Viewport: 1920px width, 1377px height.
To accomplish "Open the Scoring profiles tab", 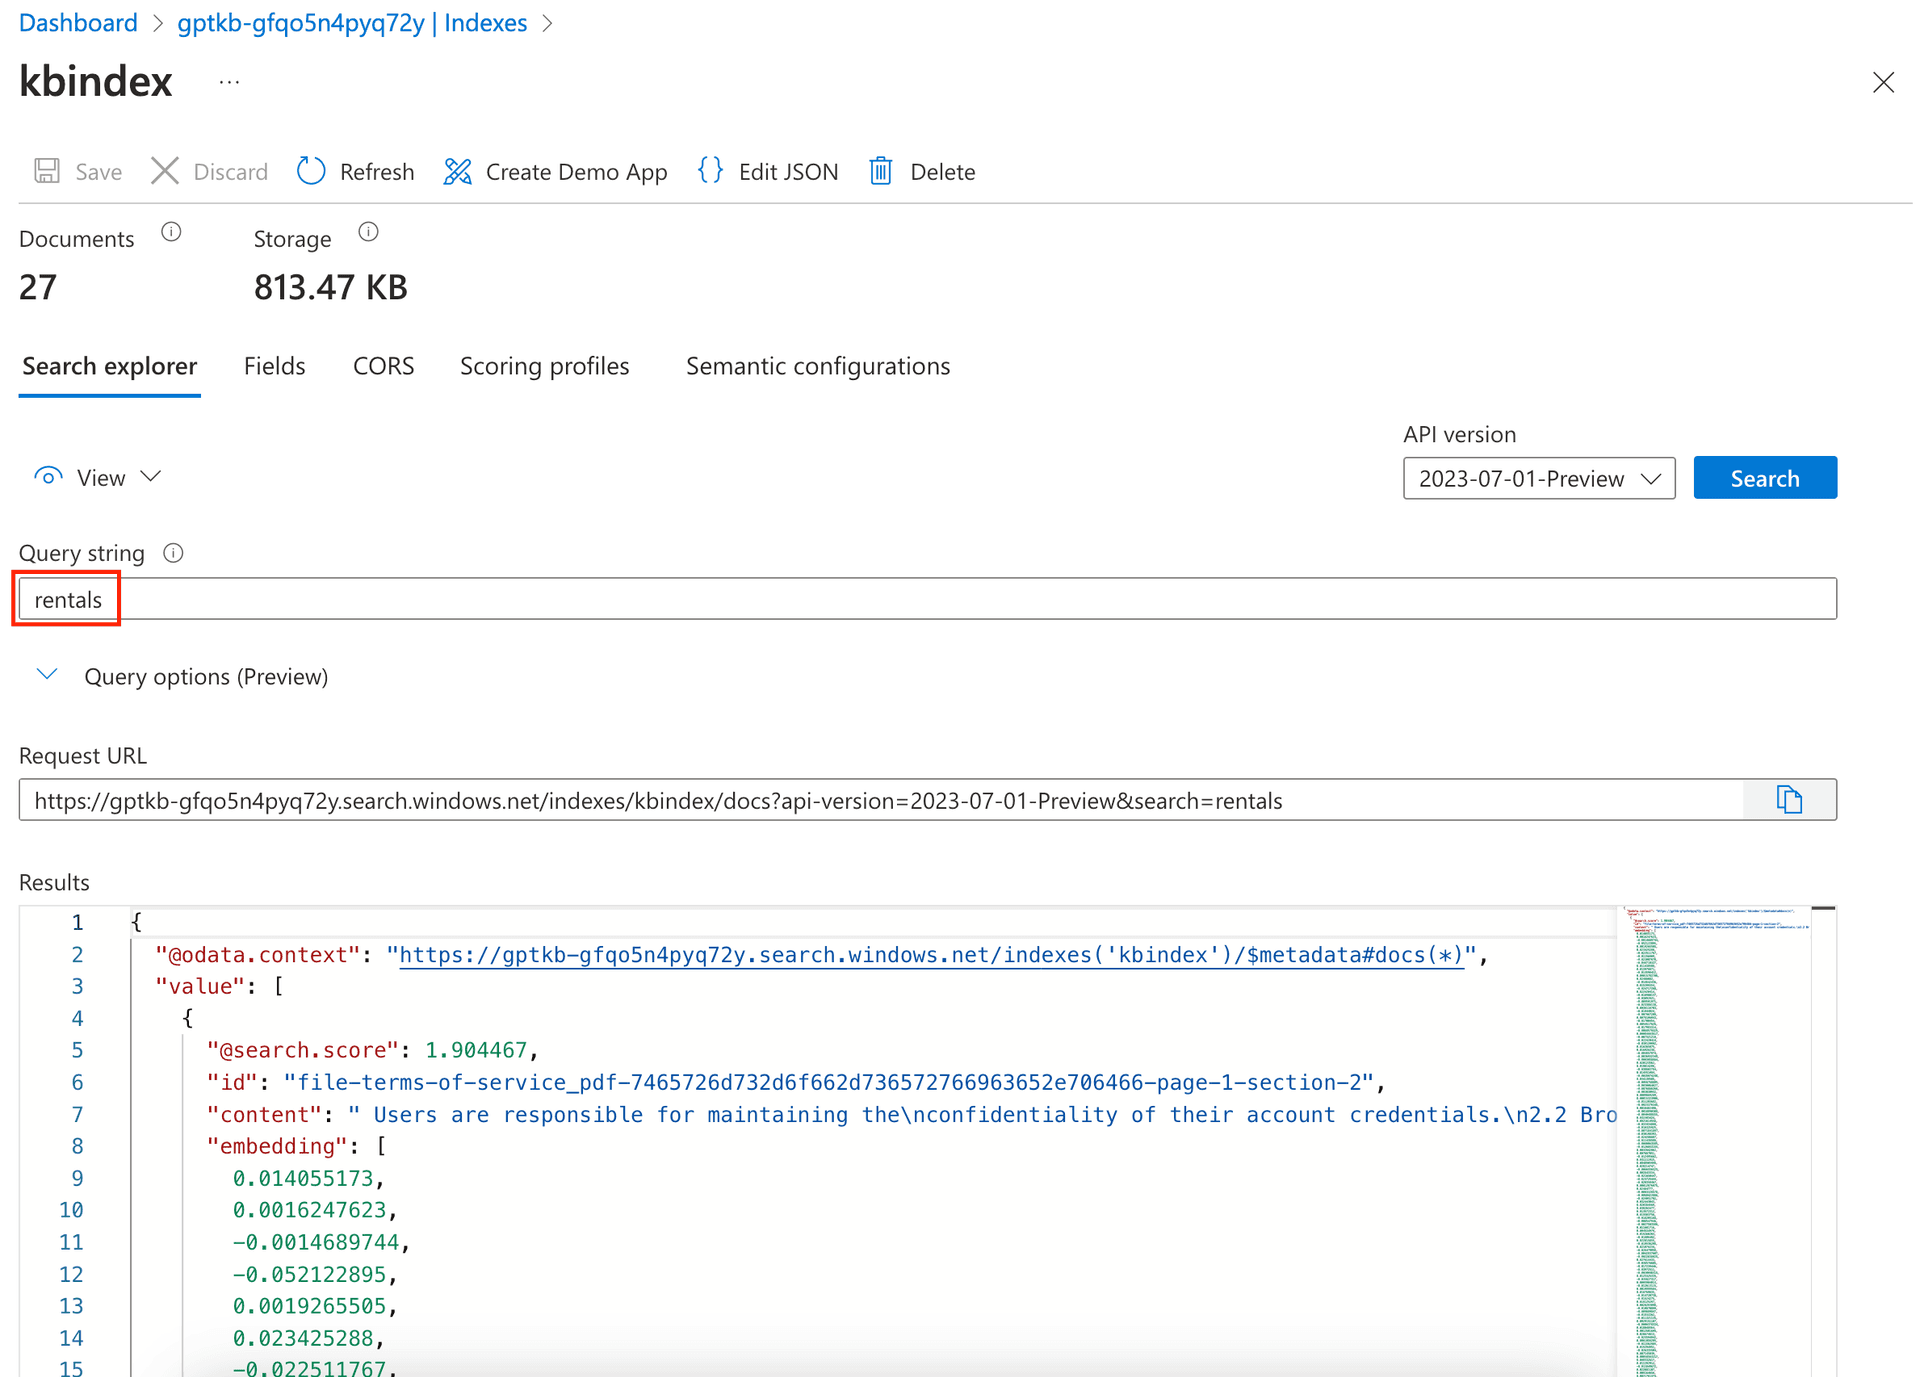I will (x=544, y=366).
